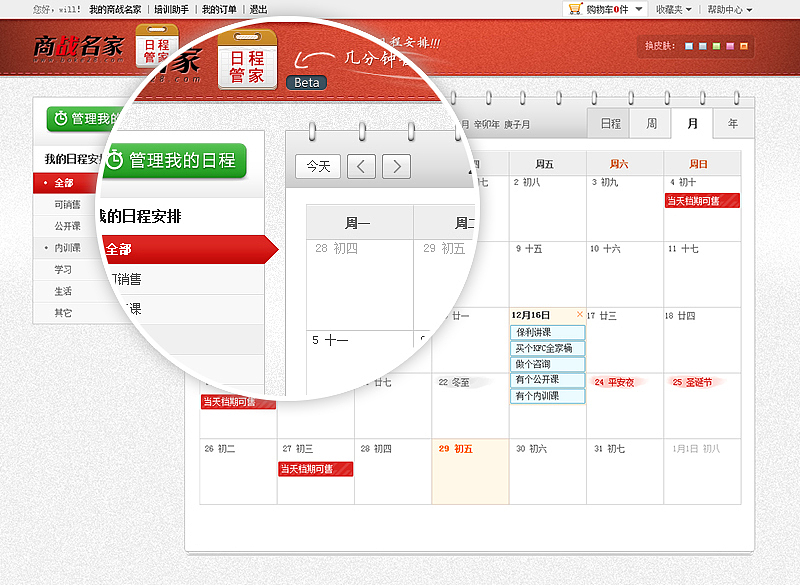Select today's 29 初五 highlighted cell
This screenshot has height=585, width=800.
tap(470, 472)
